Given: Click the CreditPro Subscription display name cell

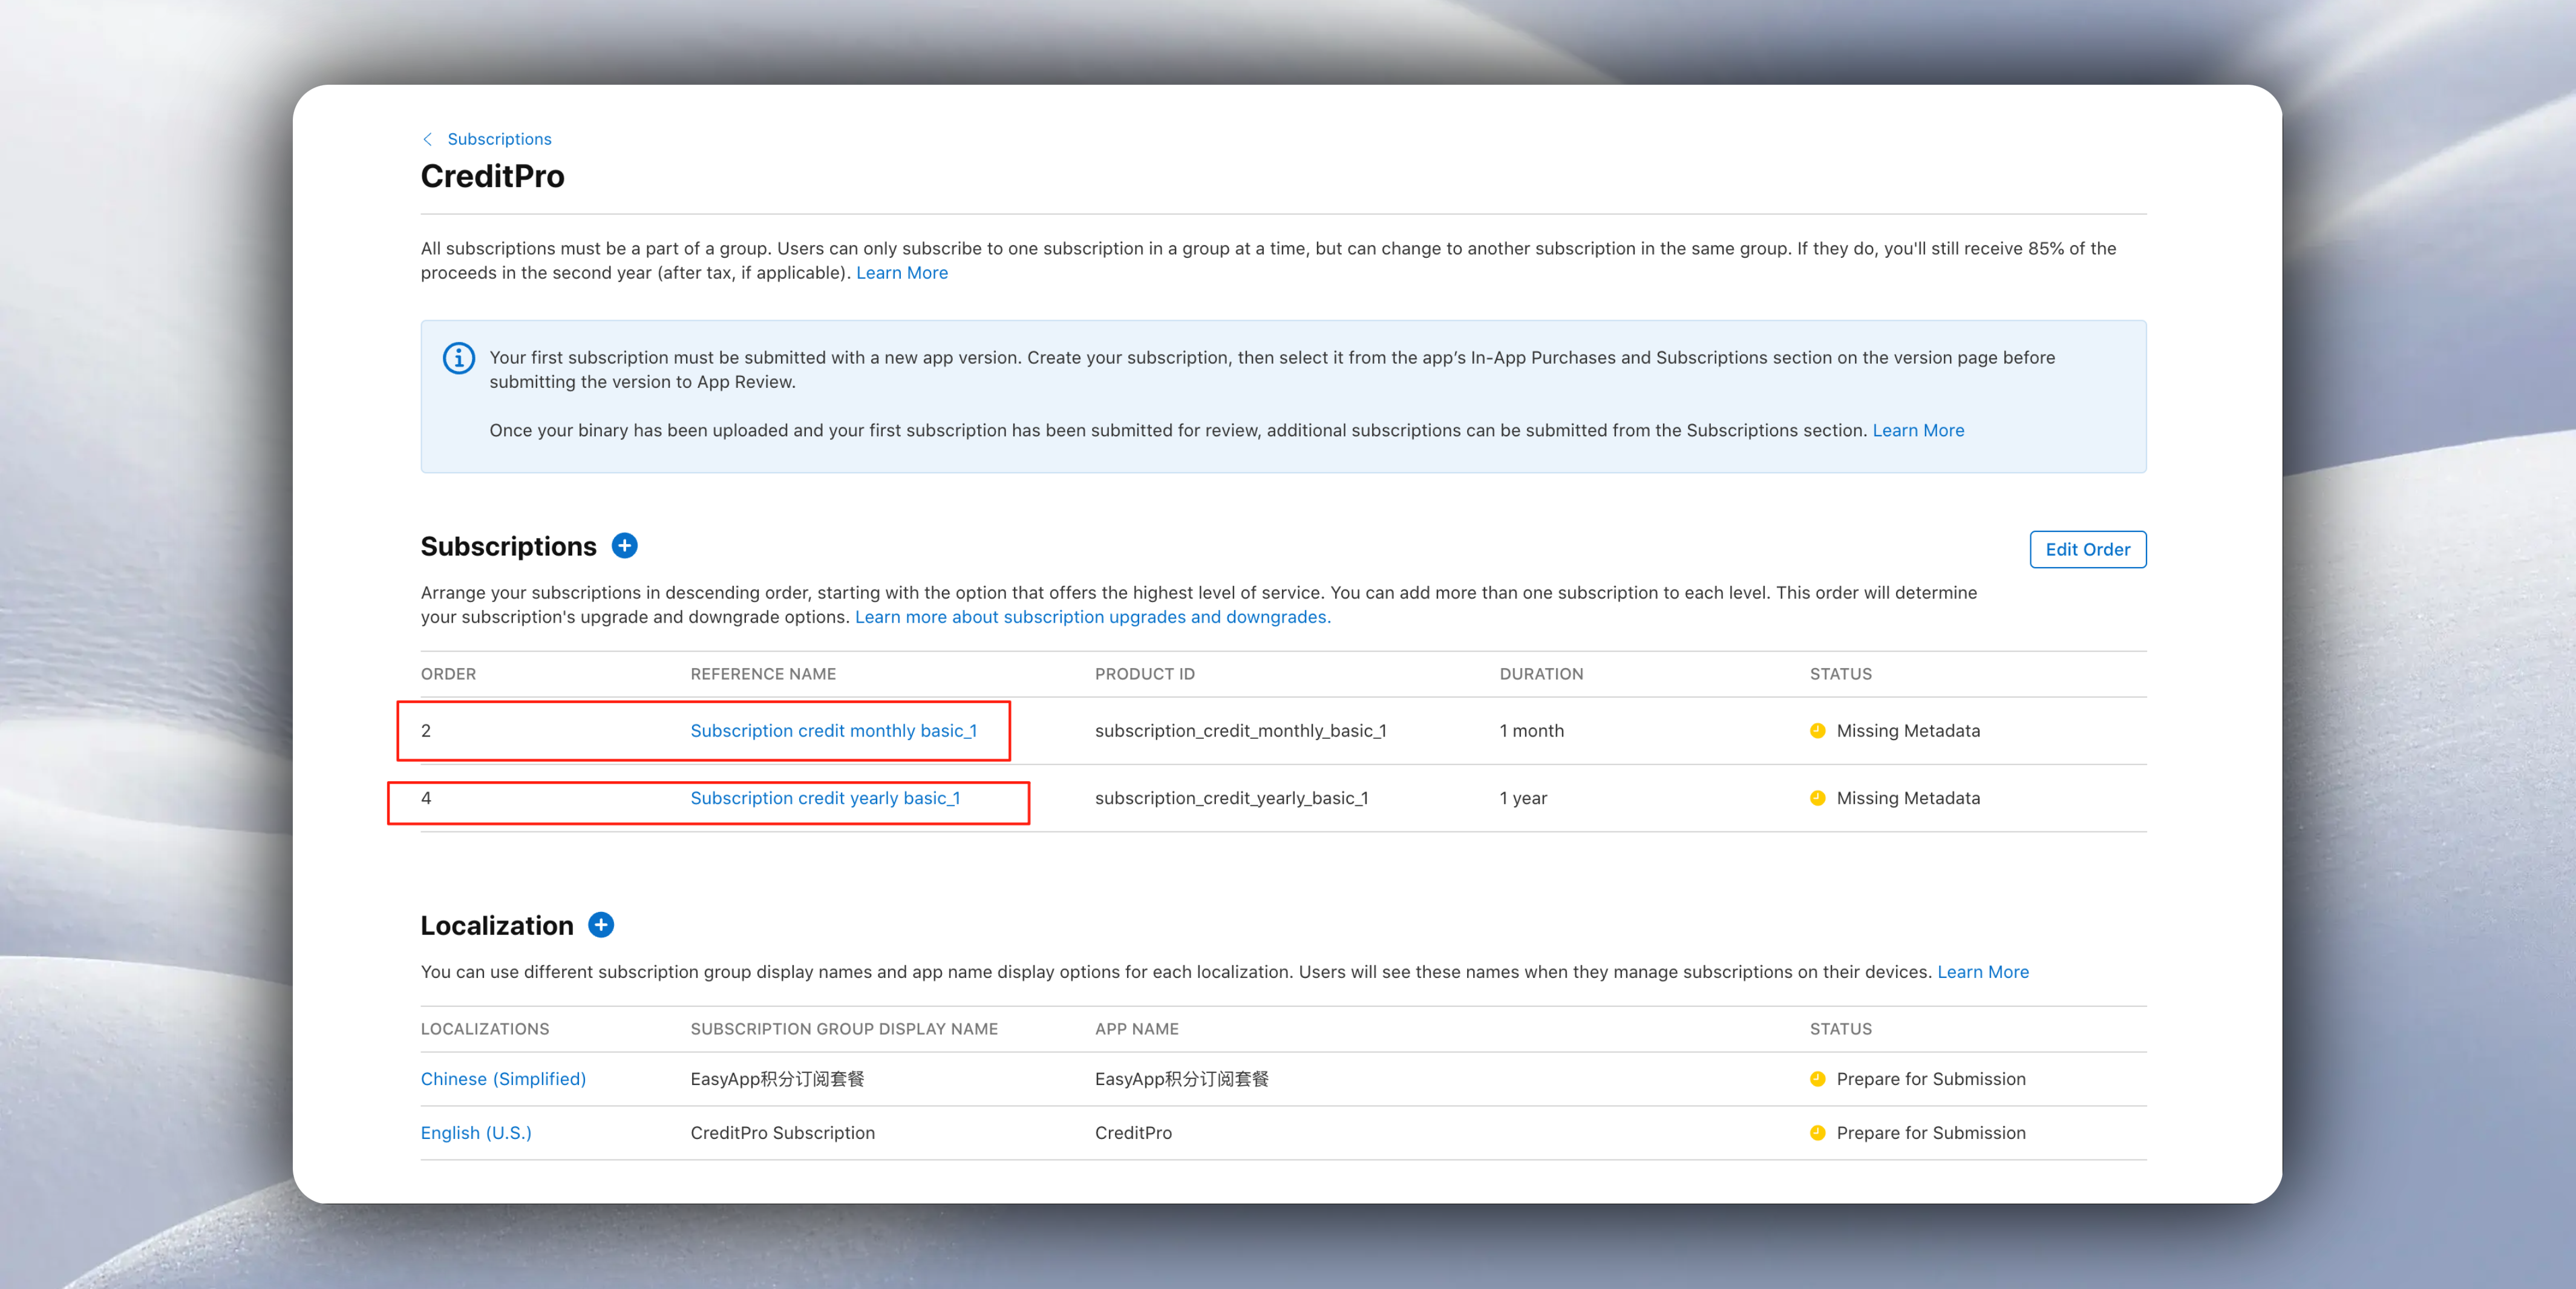Looking at the screenshot, I should 782,1133.
